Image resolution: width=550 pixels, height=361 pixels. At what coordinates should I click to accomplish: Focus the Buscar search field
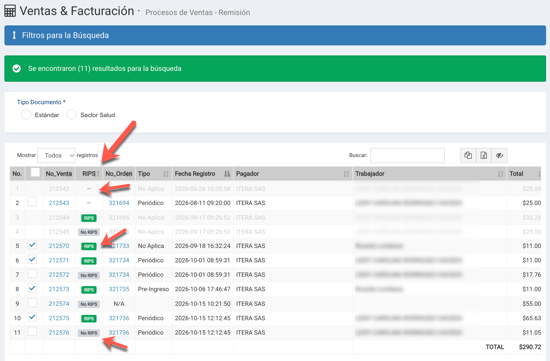tap(407, 155)
